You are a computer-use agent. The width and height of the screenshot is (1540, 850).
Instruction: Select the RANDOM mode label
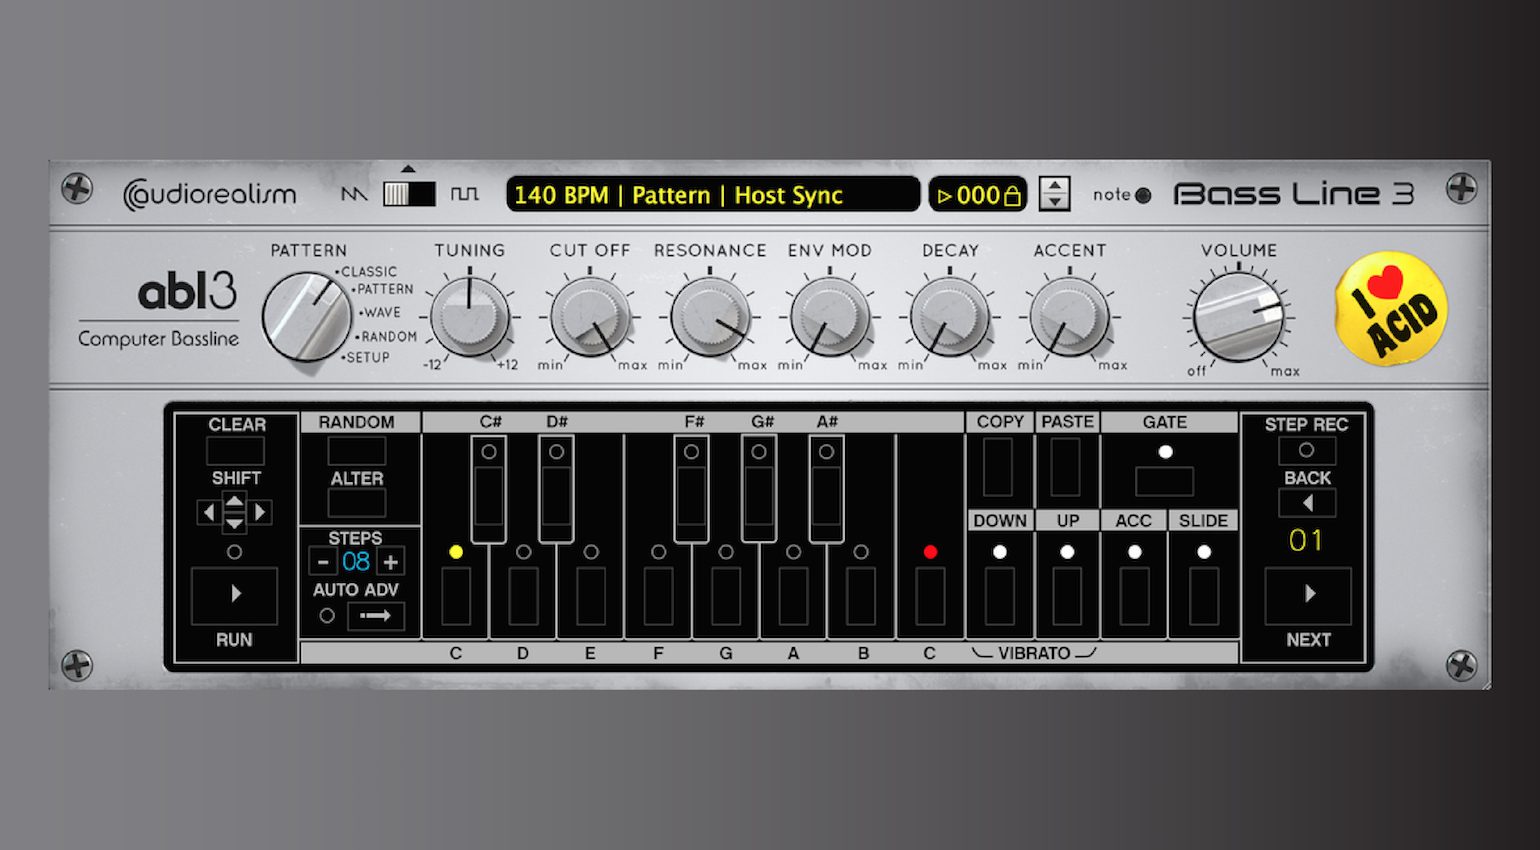tap(388, 337)
